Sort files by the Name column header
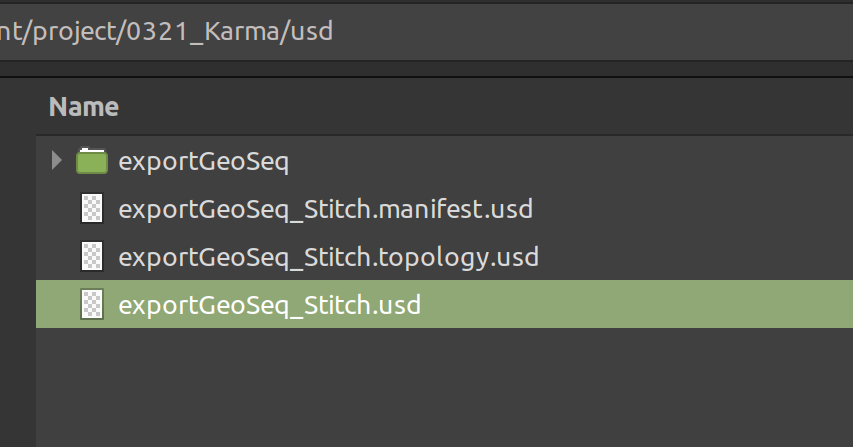This screenshot has width=853, height=447. tap(84, 107)
